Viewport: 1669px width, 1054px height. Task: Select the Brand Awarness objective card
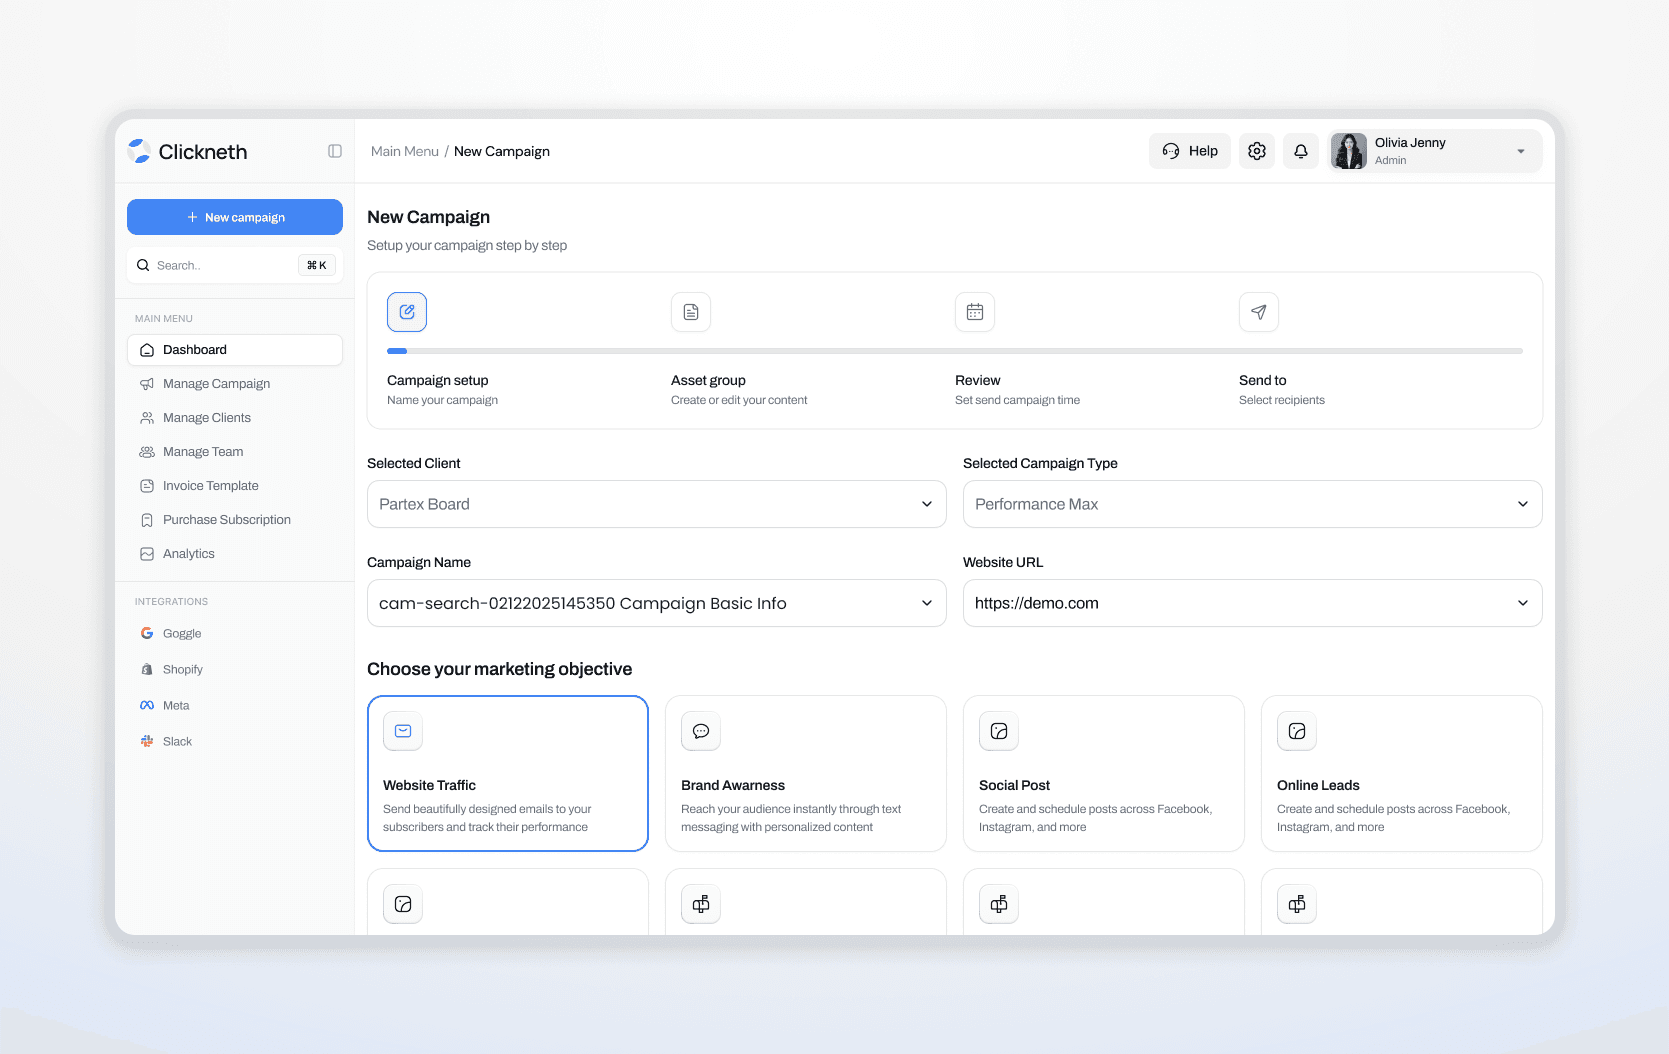click(x=806, y=773)
